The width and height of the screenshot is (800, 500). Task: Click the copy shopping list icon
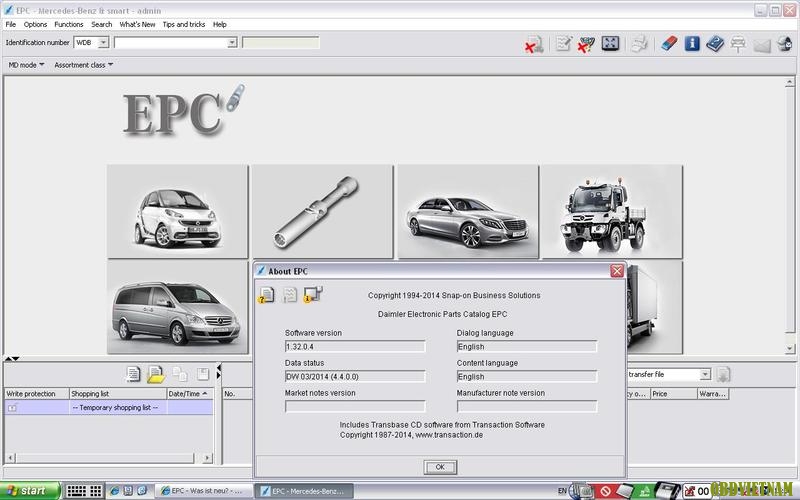(180, 374)
